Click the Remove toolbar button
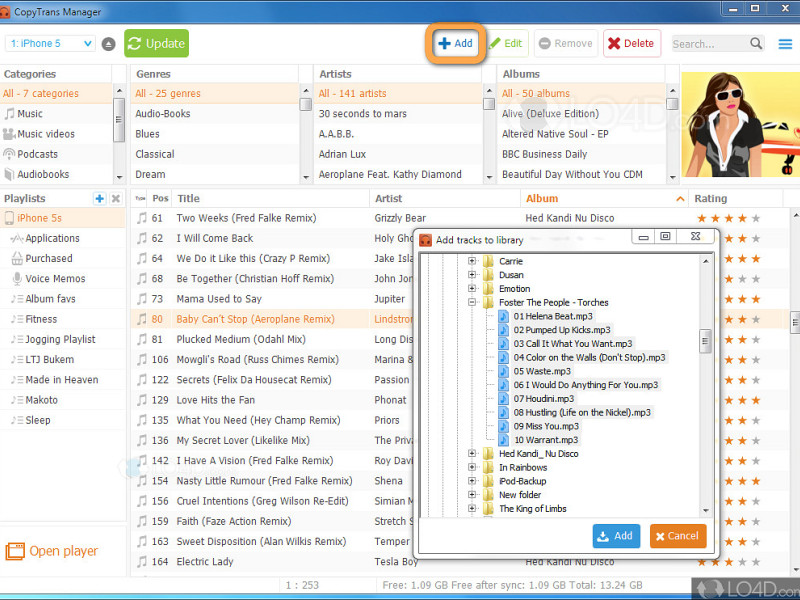The width and height of the screenshot is (800, 600). pos(566,43)
